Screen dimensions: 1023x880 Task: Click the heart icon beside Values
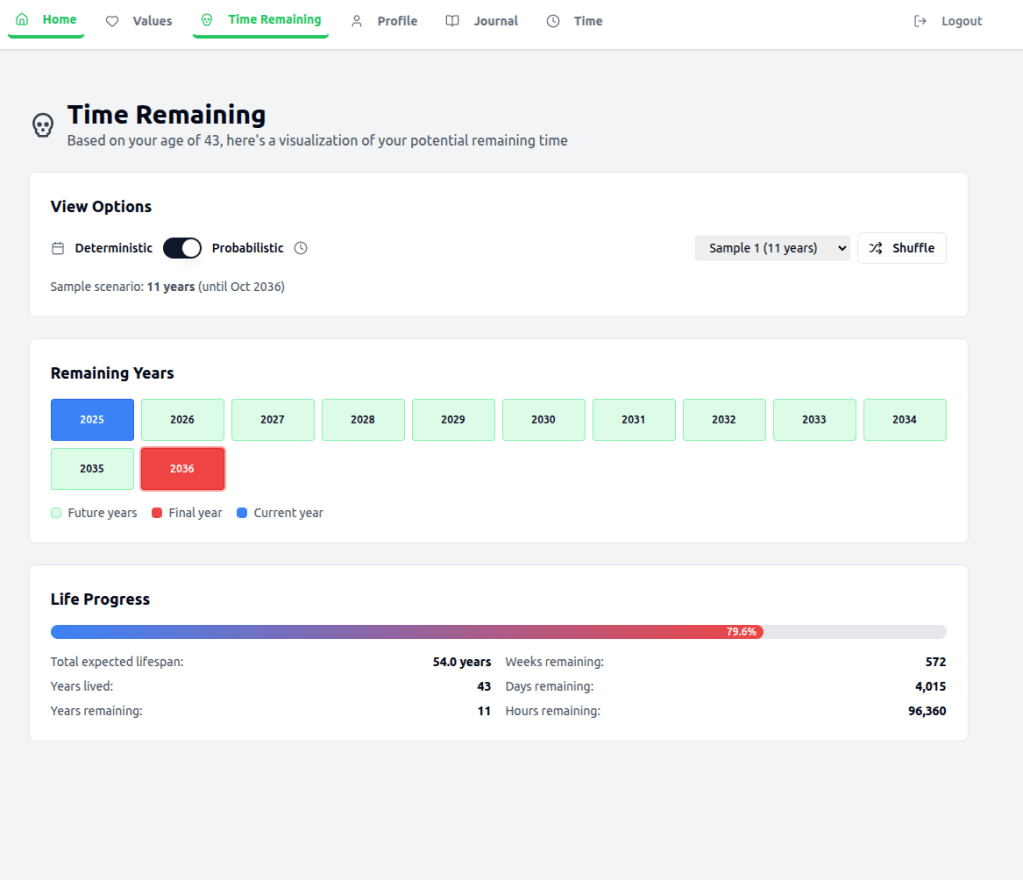112,21
